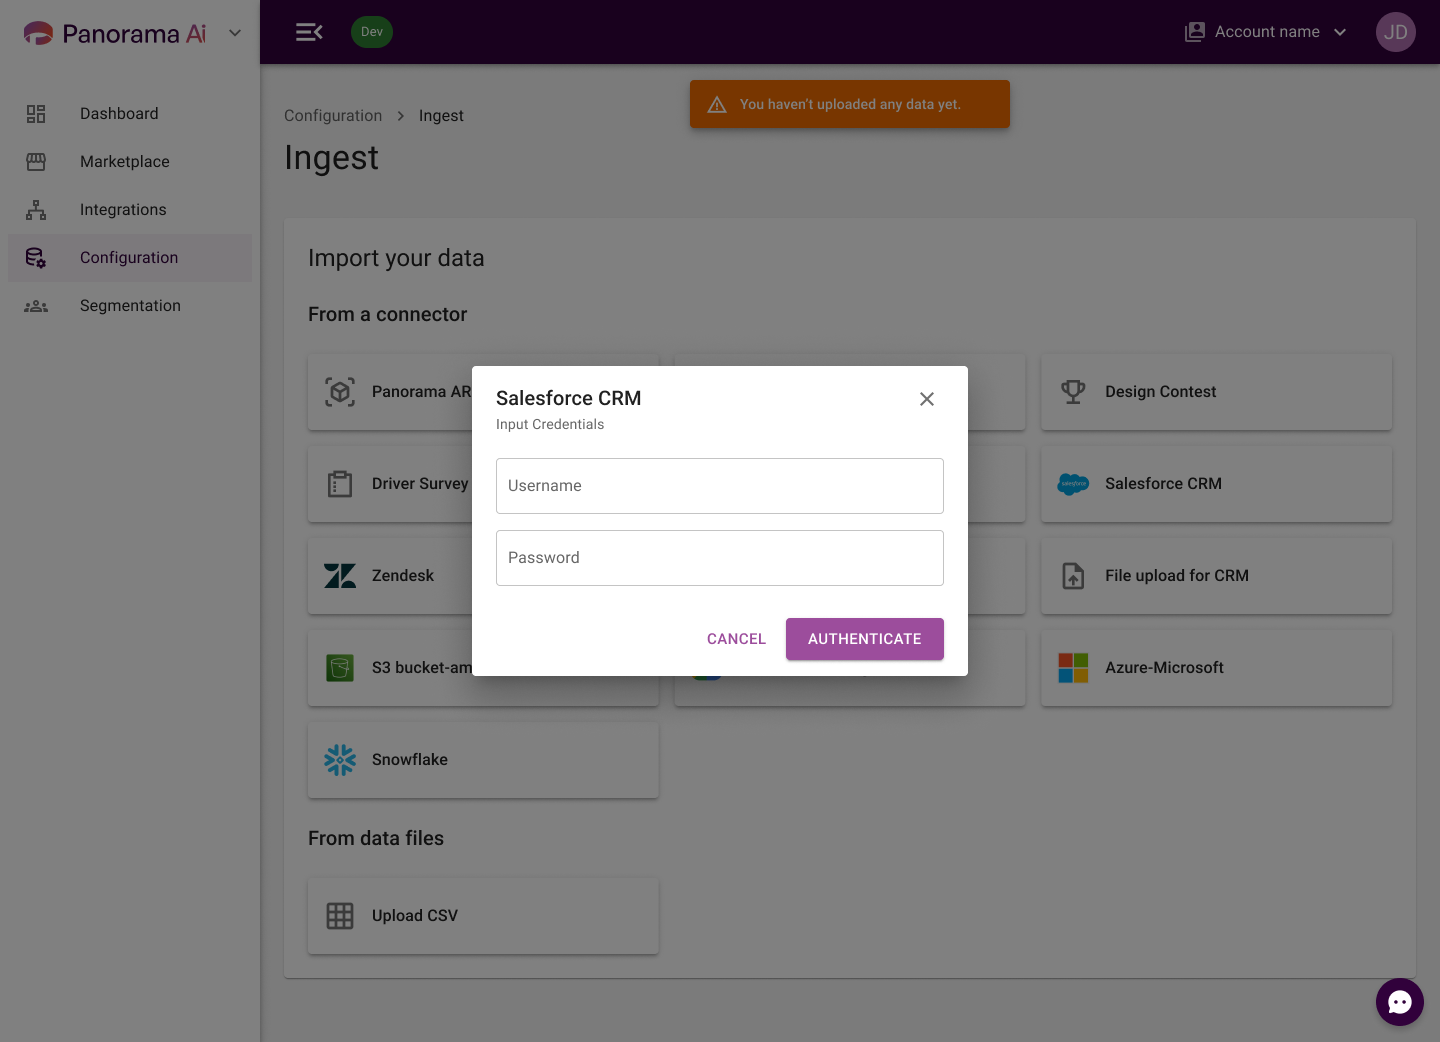The height and width of the screenshot is (1042, 1440).
Task: Focus the Username input field
Action: tap(720, 486)
